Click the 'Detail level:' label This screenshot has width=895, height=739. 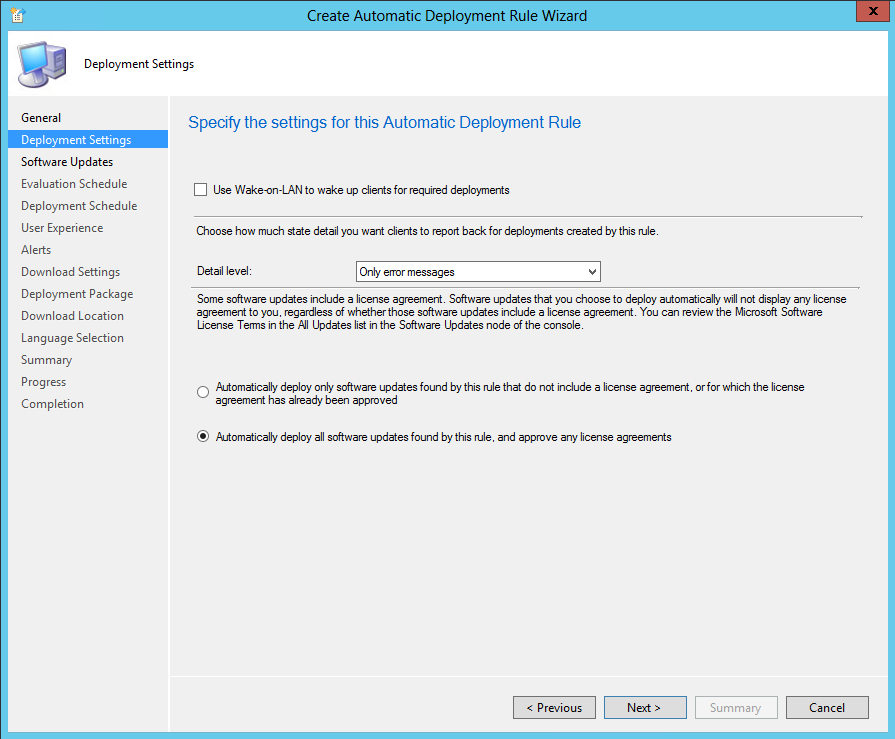[224, 271]
